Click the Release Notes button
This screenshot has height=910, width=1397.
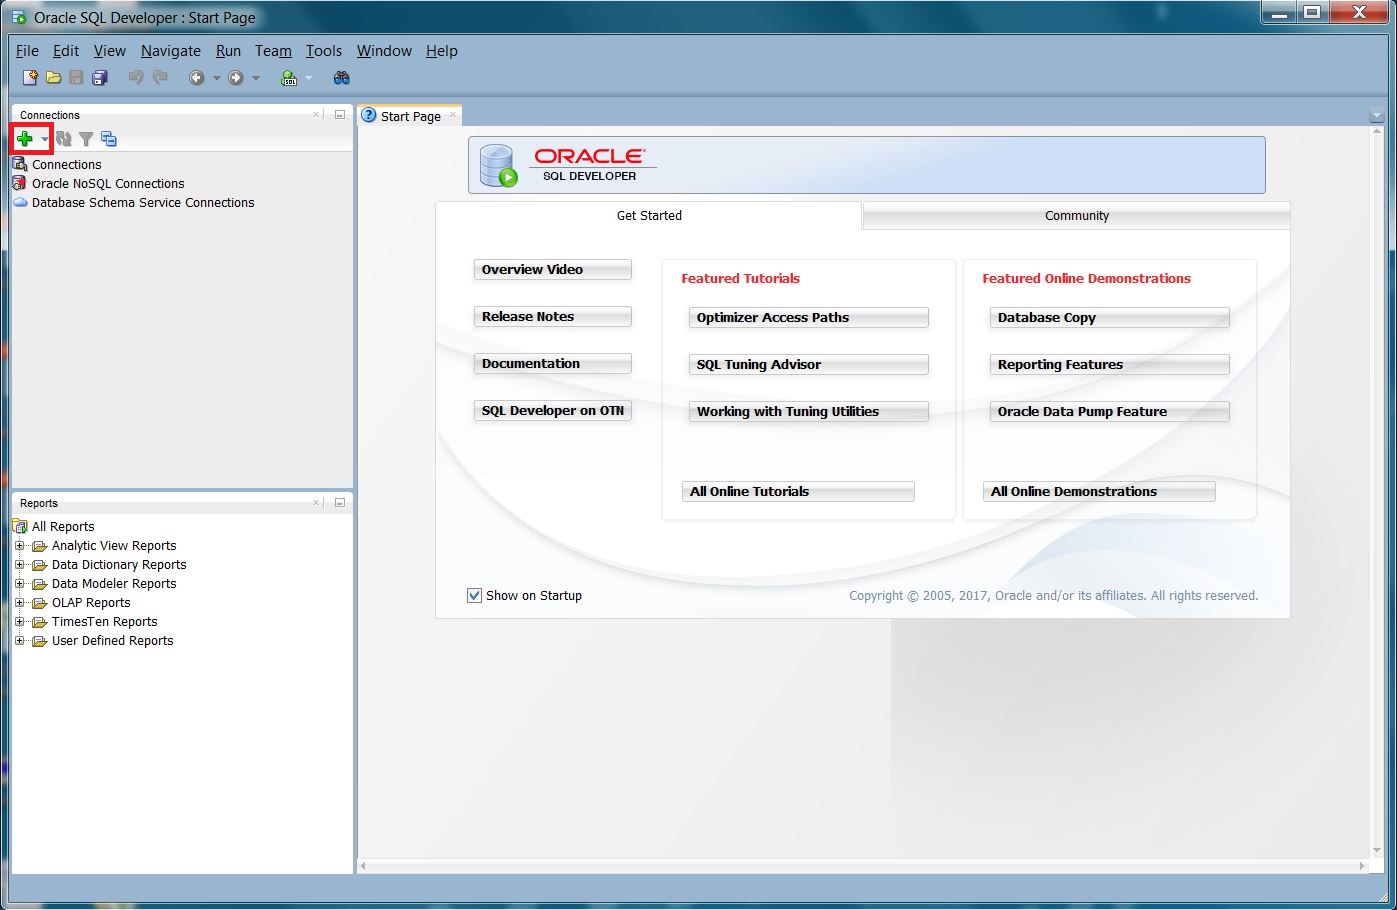tap(552, 316)
